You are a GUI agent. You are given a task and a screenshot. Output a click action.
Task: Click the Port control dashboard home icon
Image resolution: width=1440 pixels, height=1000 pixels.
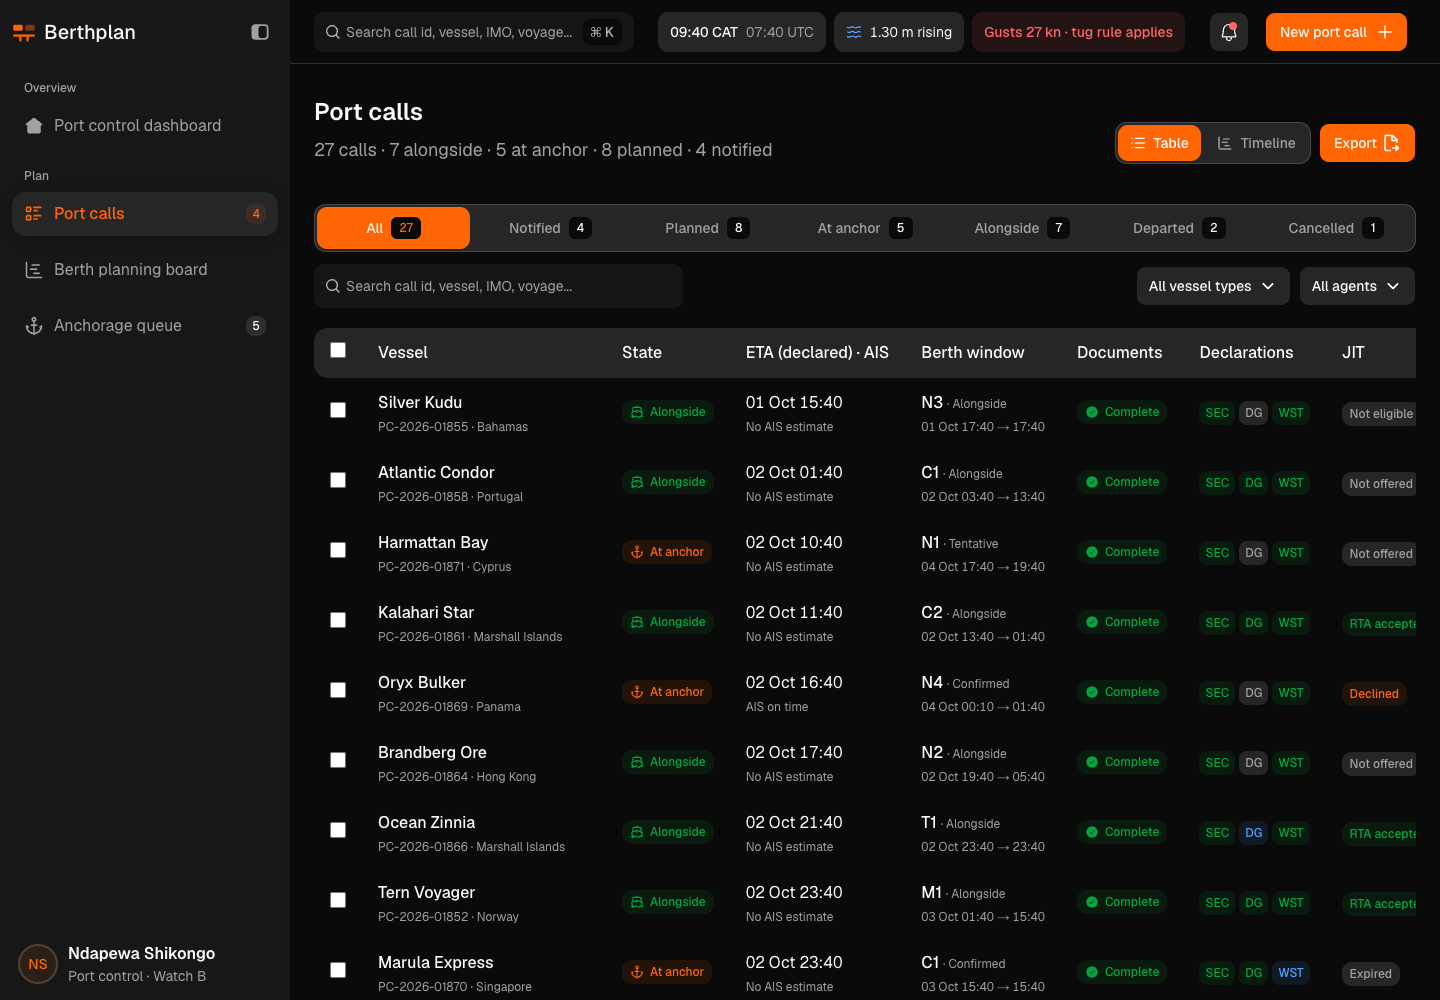(x=34, y=126)
